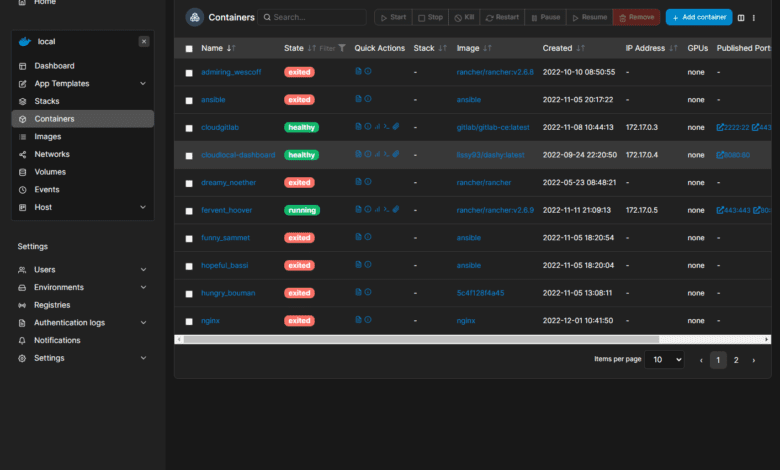View stats for cloudlocal-dashboard container
This screenshot has width=780, height=470.
pos(377,154)
